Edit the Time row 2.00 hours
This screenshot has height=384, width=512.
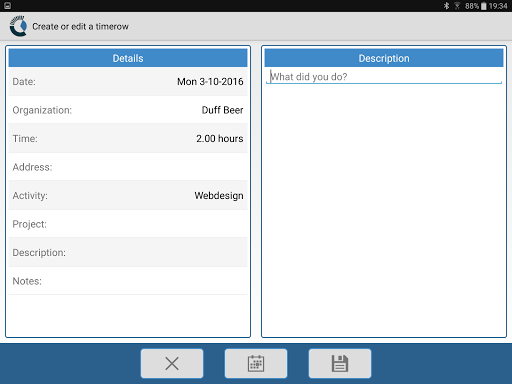click(x=128, y=138)
